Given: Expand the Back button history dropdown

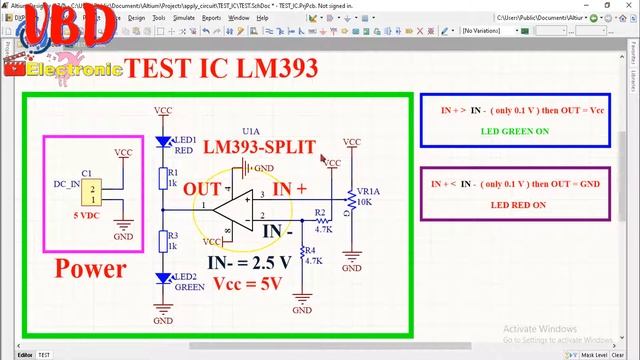Looking at the screenshot, I should (x=602, y=18).
